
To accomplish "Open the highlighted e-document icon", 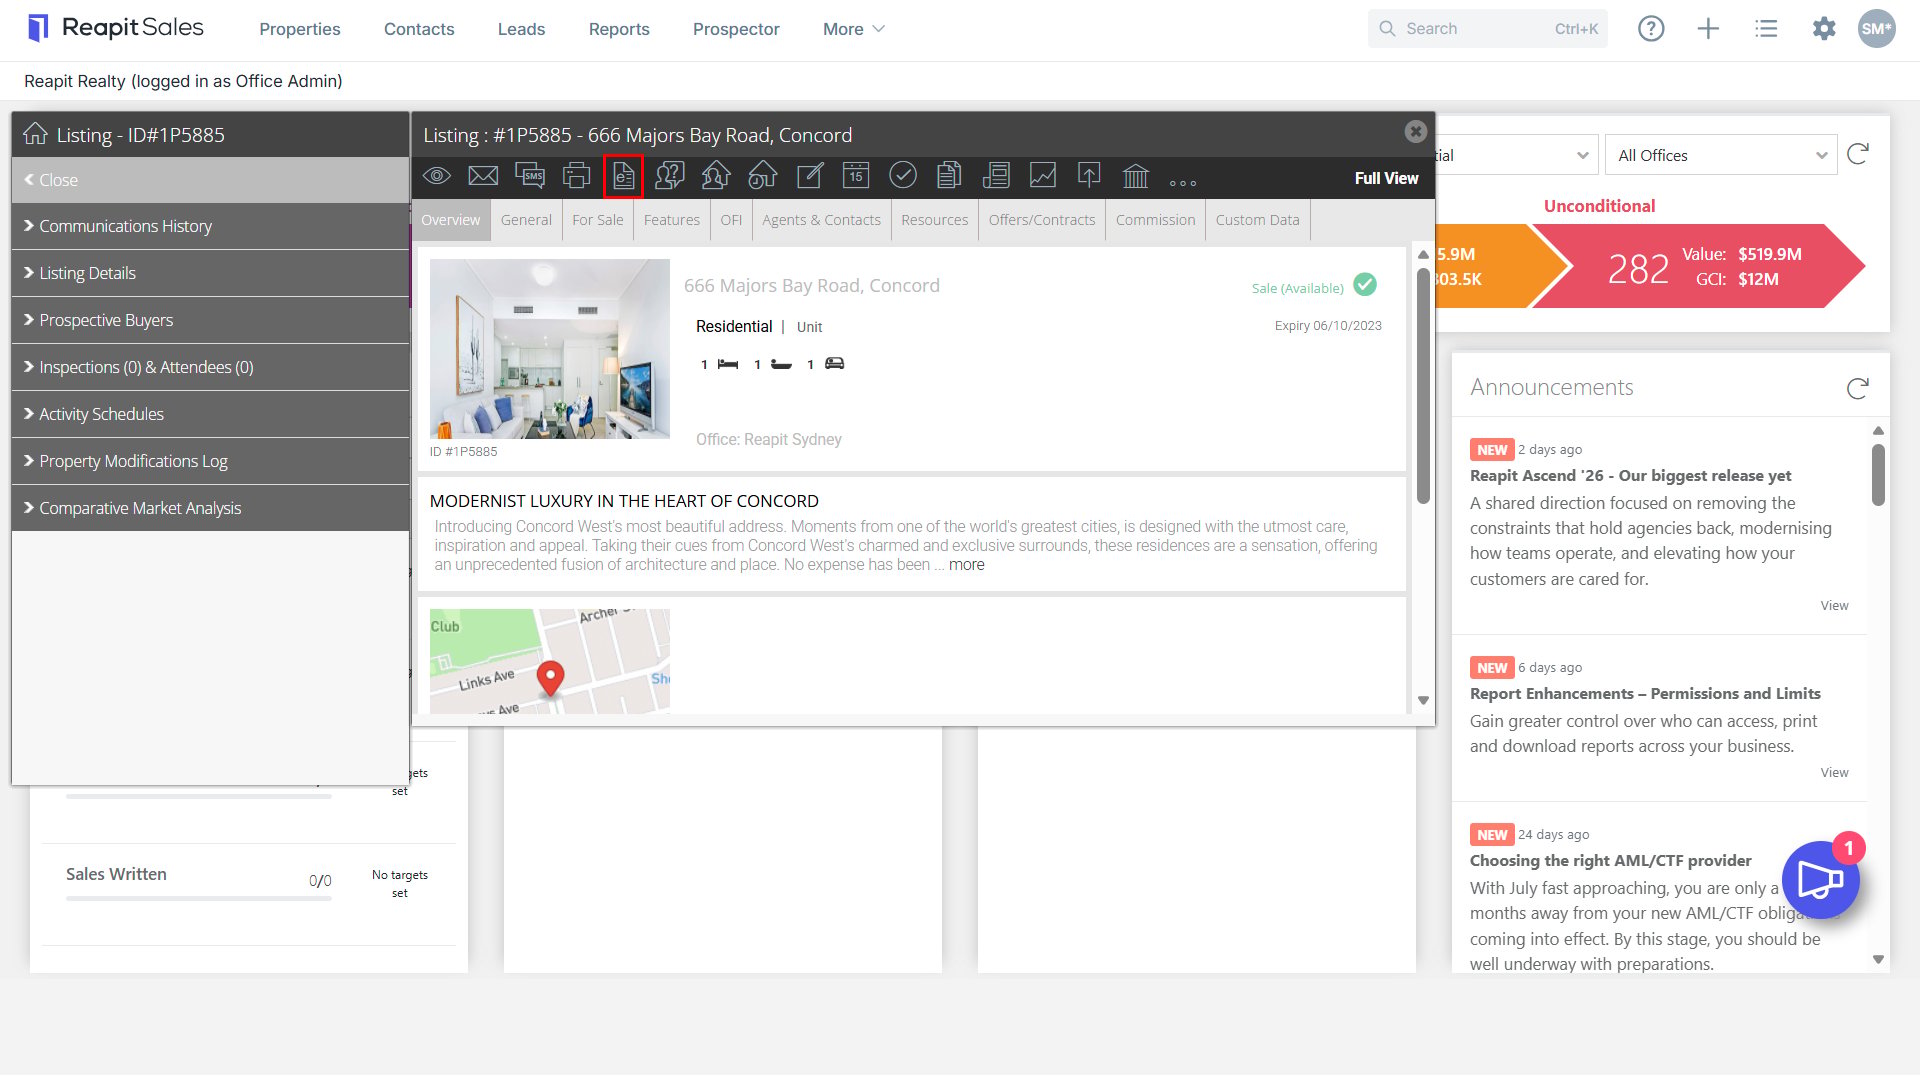I will 624,176.
